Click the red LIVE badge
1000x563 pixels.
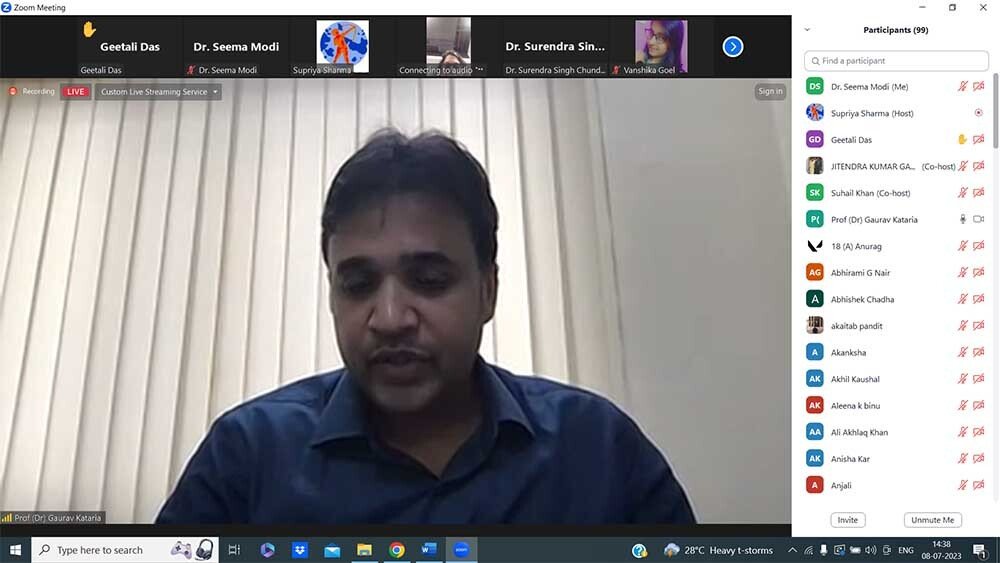coord(74,92)
